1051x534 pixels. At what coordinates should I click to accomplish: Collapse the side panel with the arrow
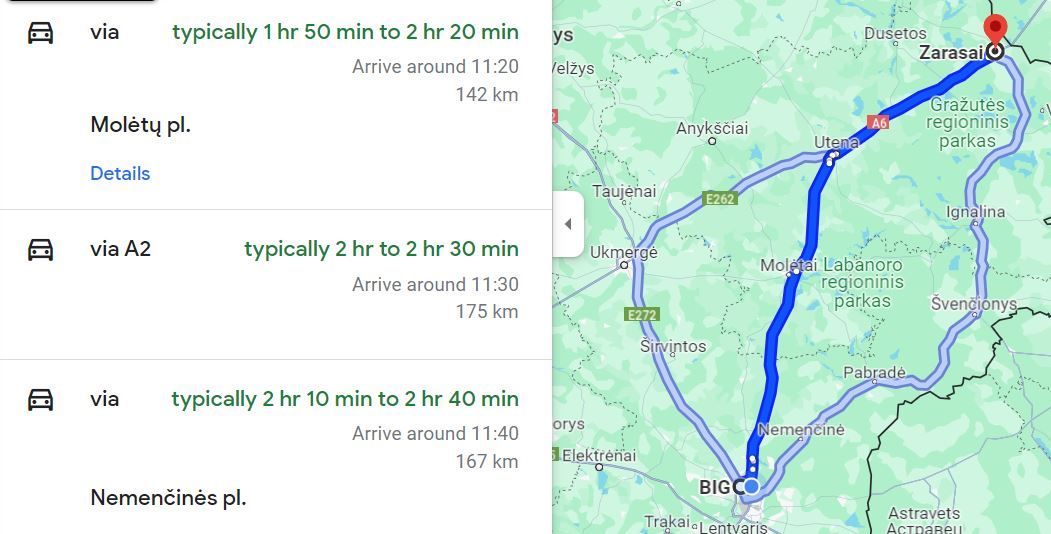point(568,224)
